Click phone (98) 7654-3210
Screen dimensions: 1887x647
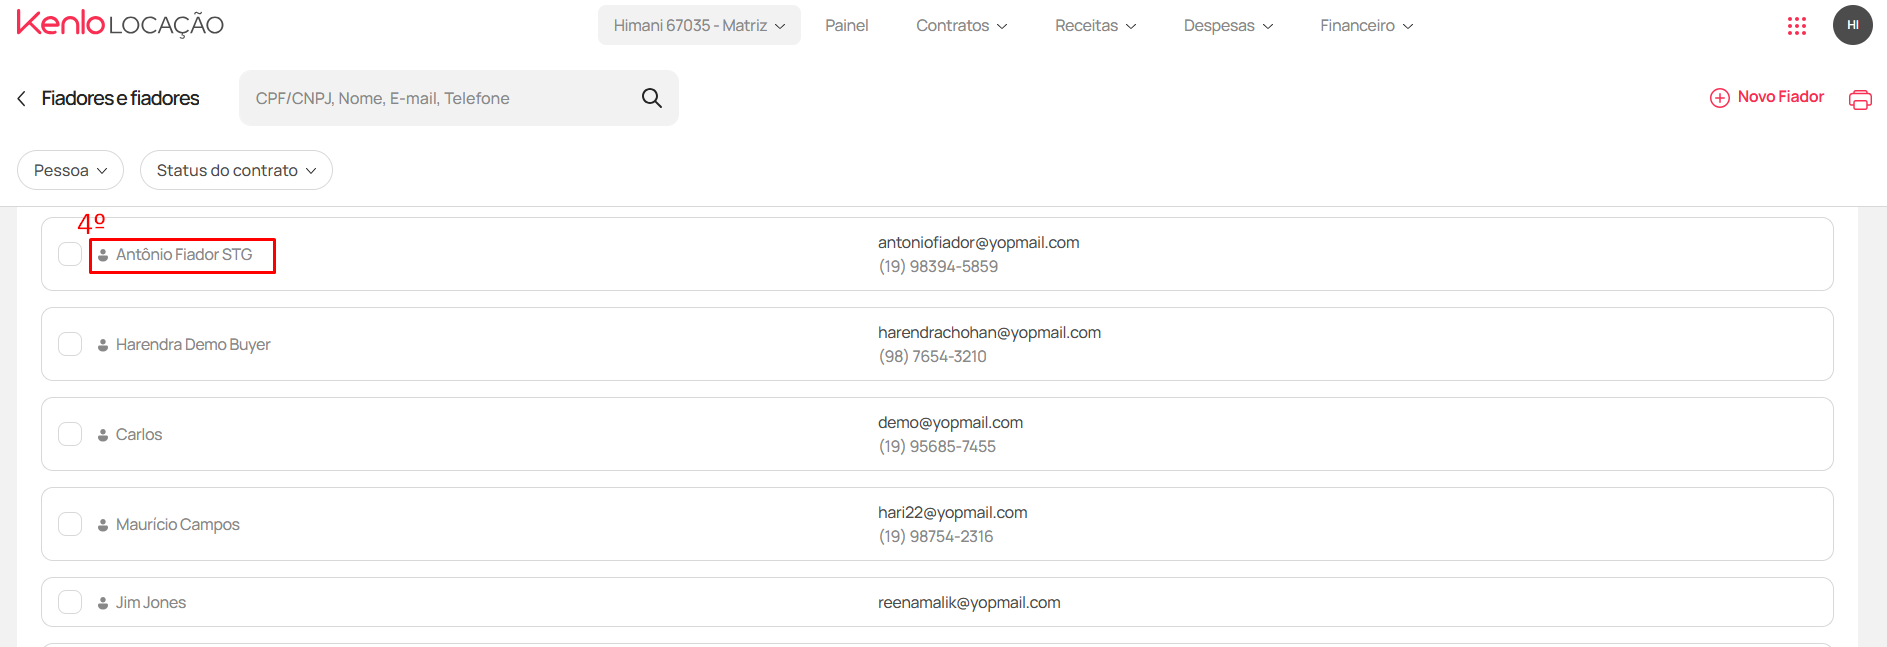pyautogui.click(x=932, y=357)
